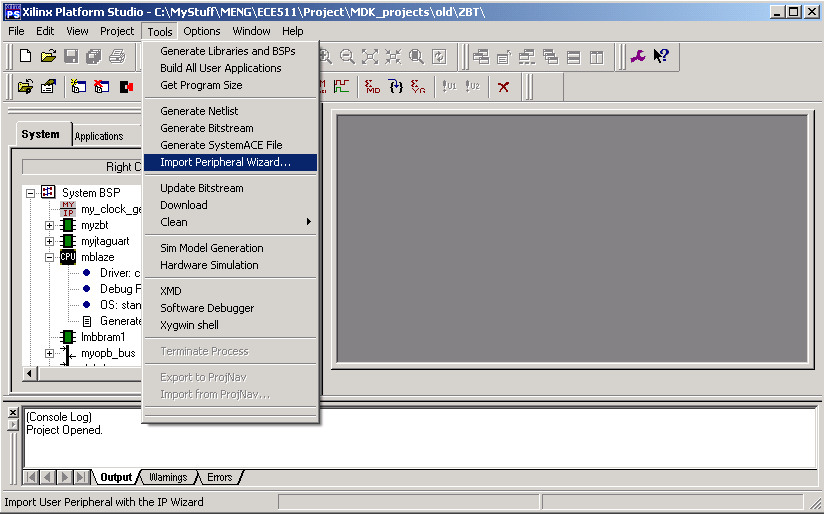Viewport: 824px width, 514px height.
Task: Click the MyIP icon for my_clock_gen
Action: (x=68, y=209)
